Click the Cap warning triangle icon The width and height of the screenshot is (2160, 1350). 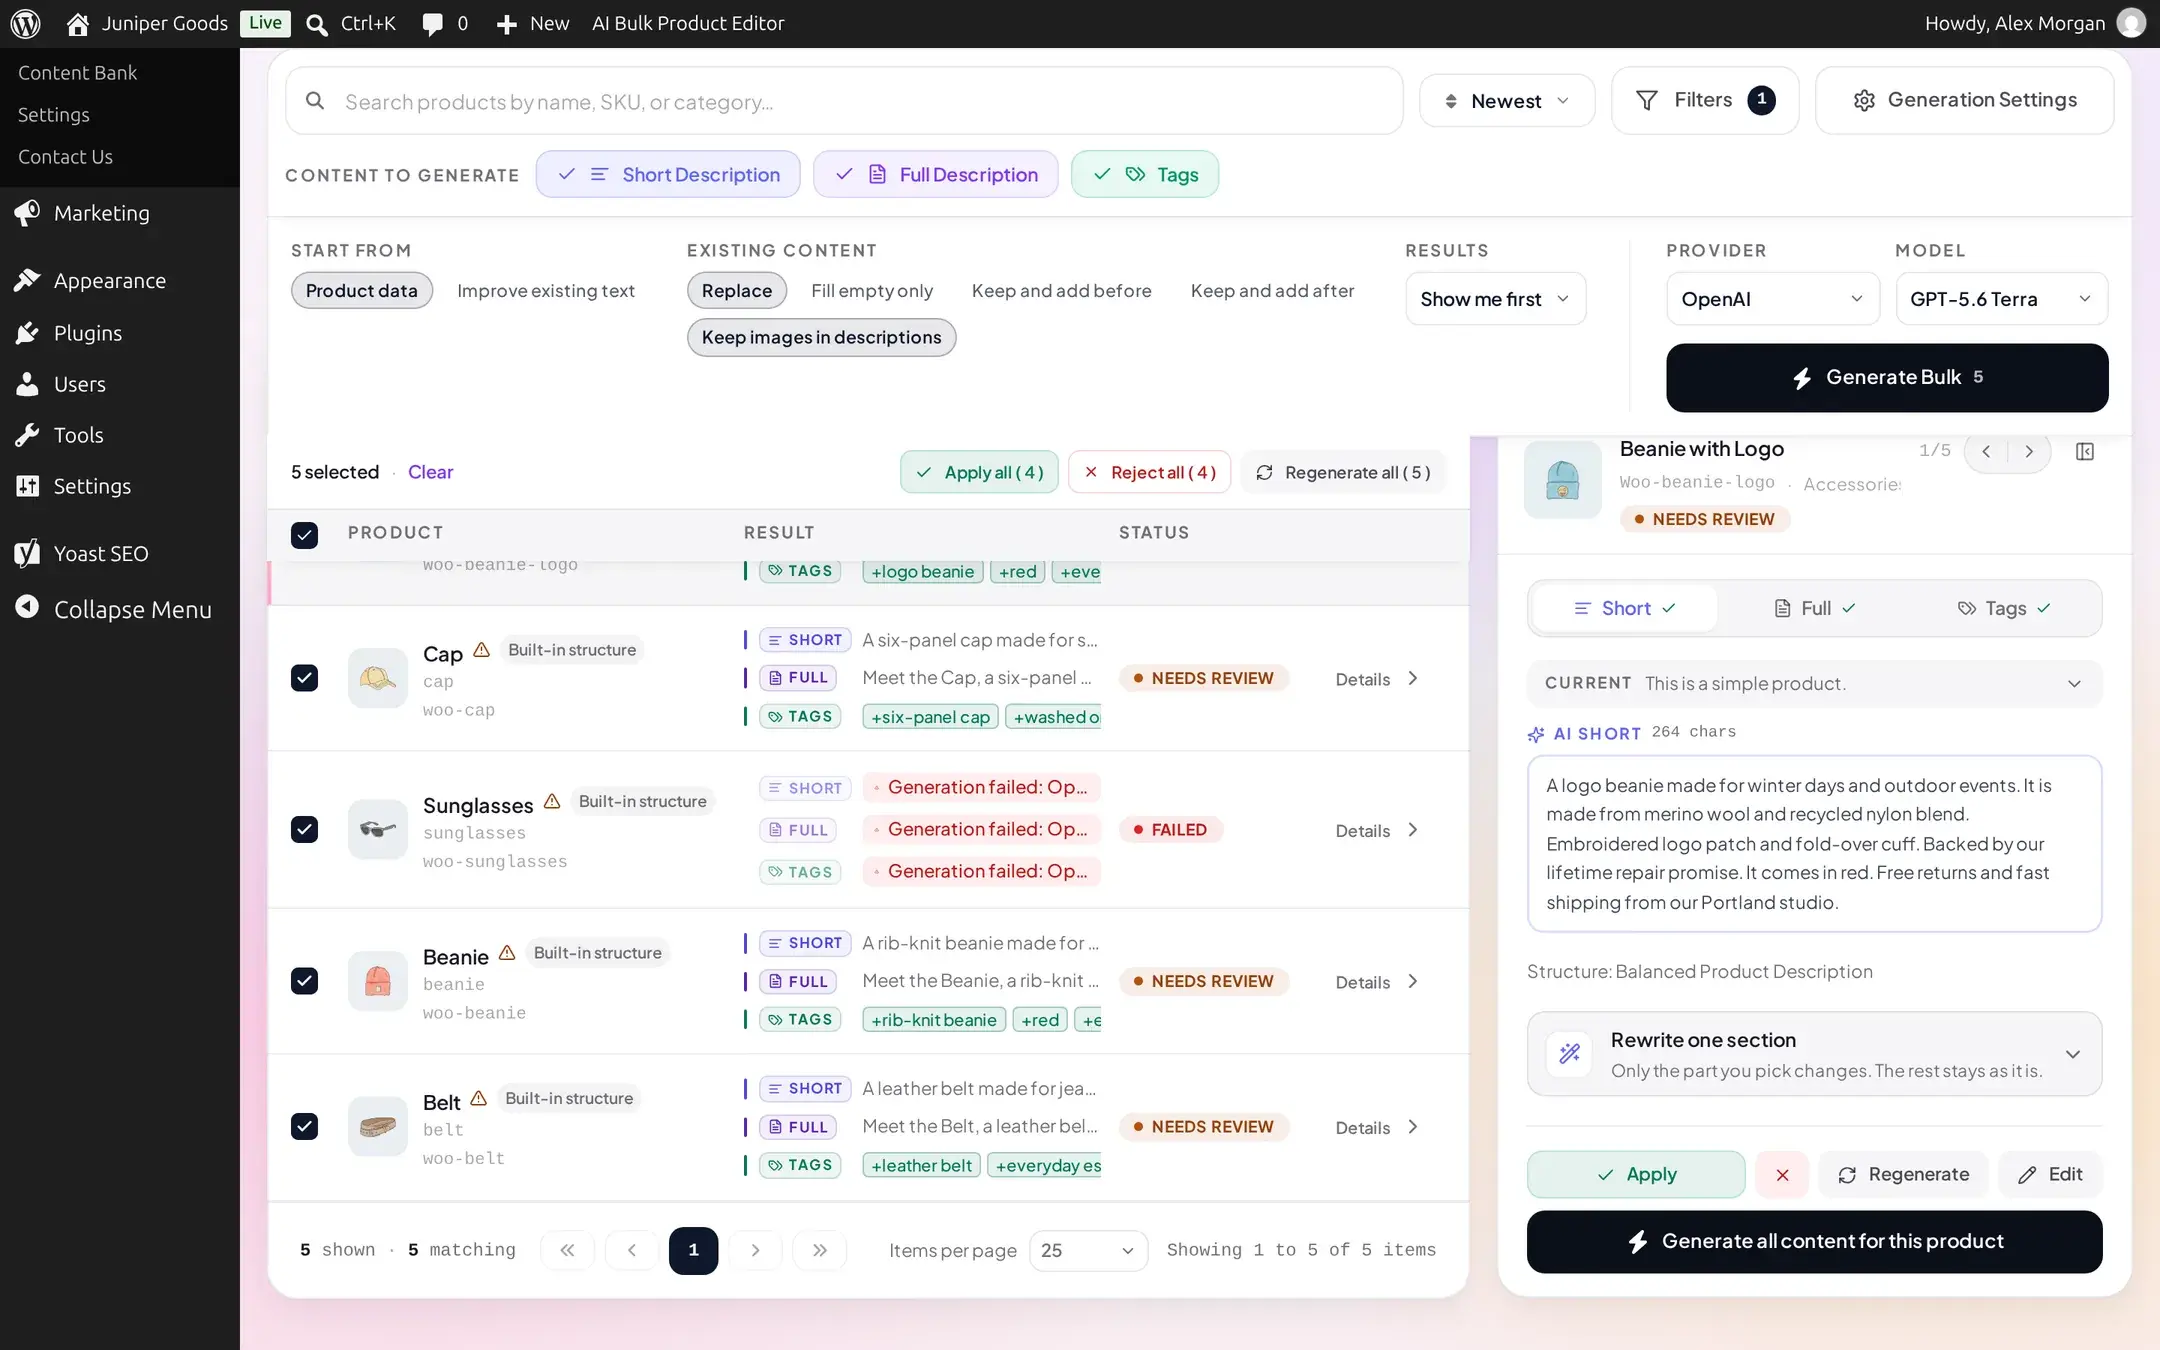click(481, 650)
